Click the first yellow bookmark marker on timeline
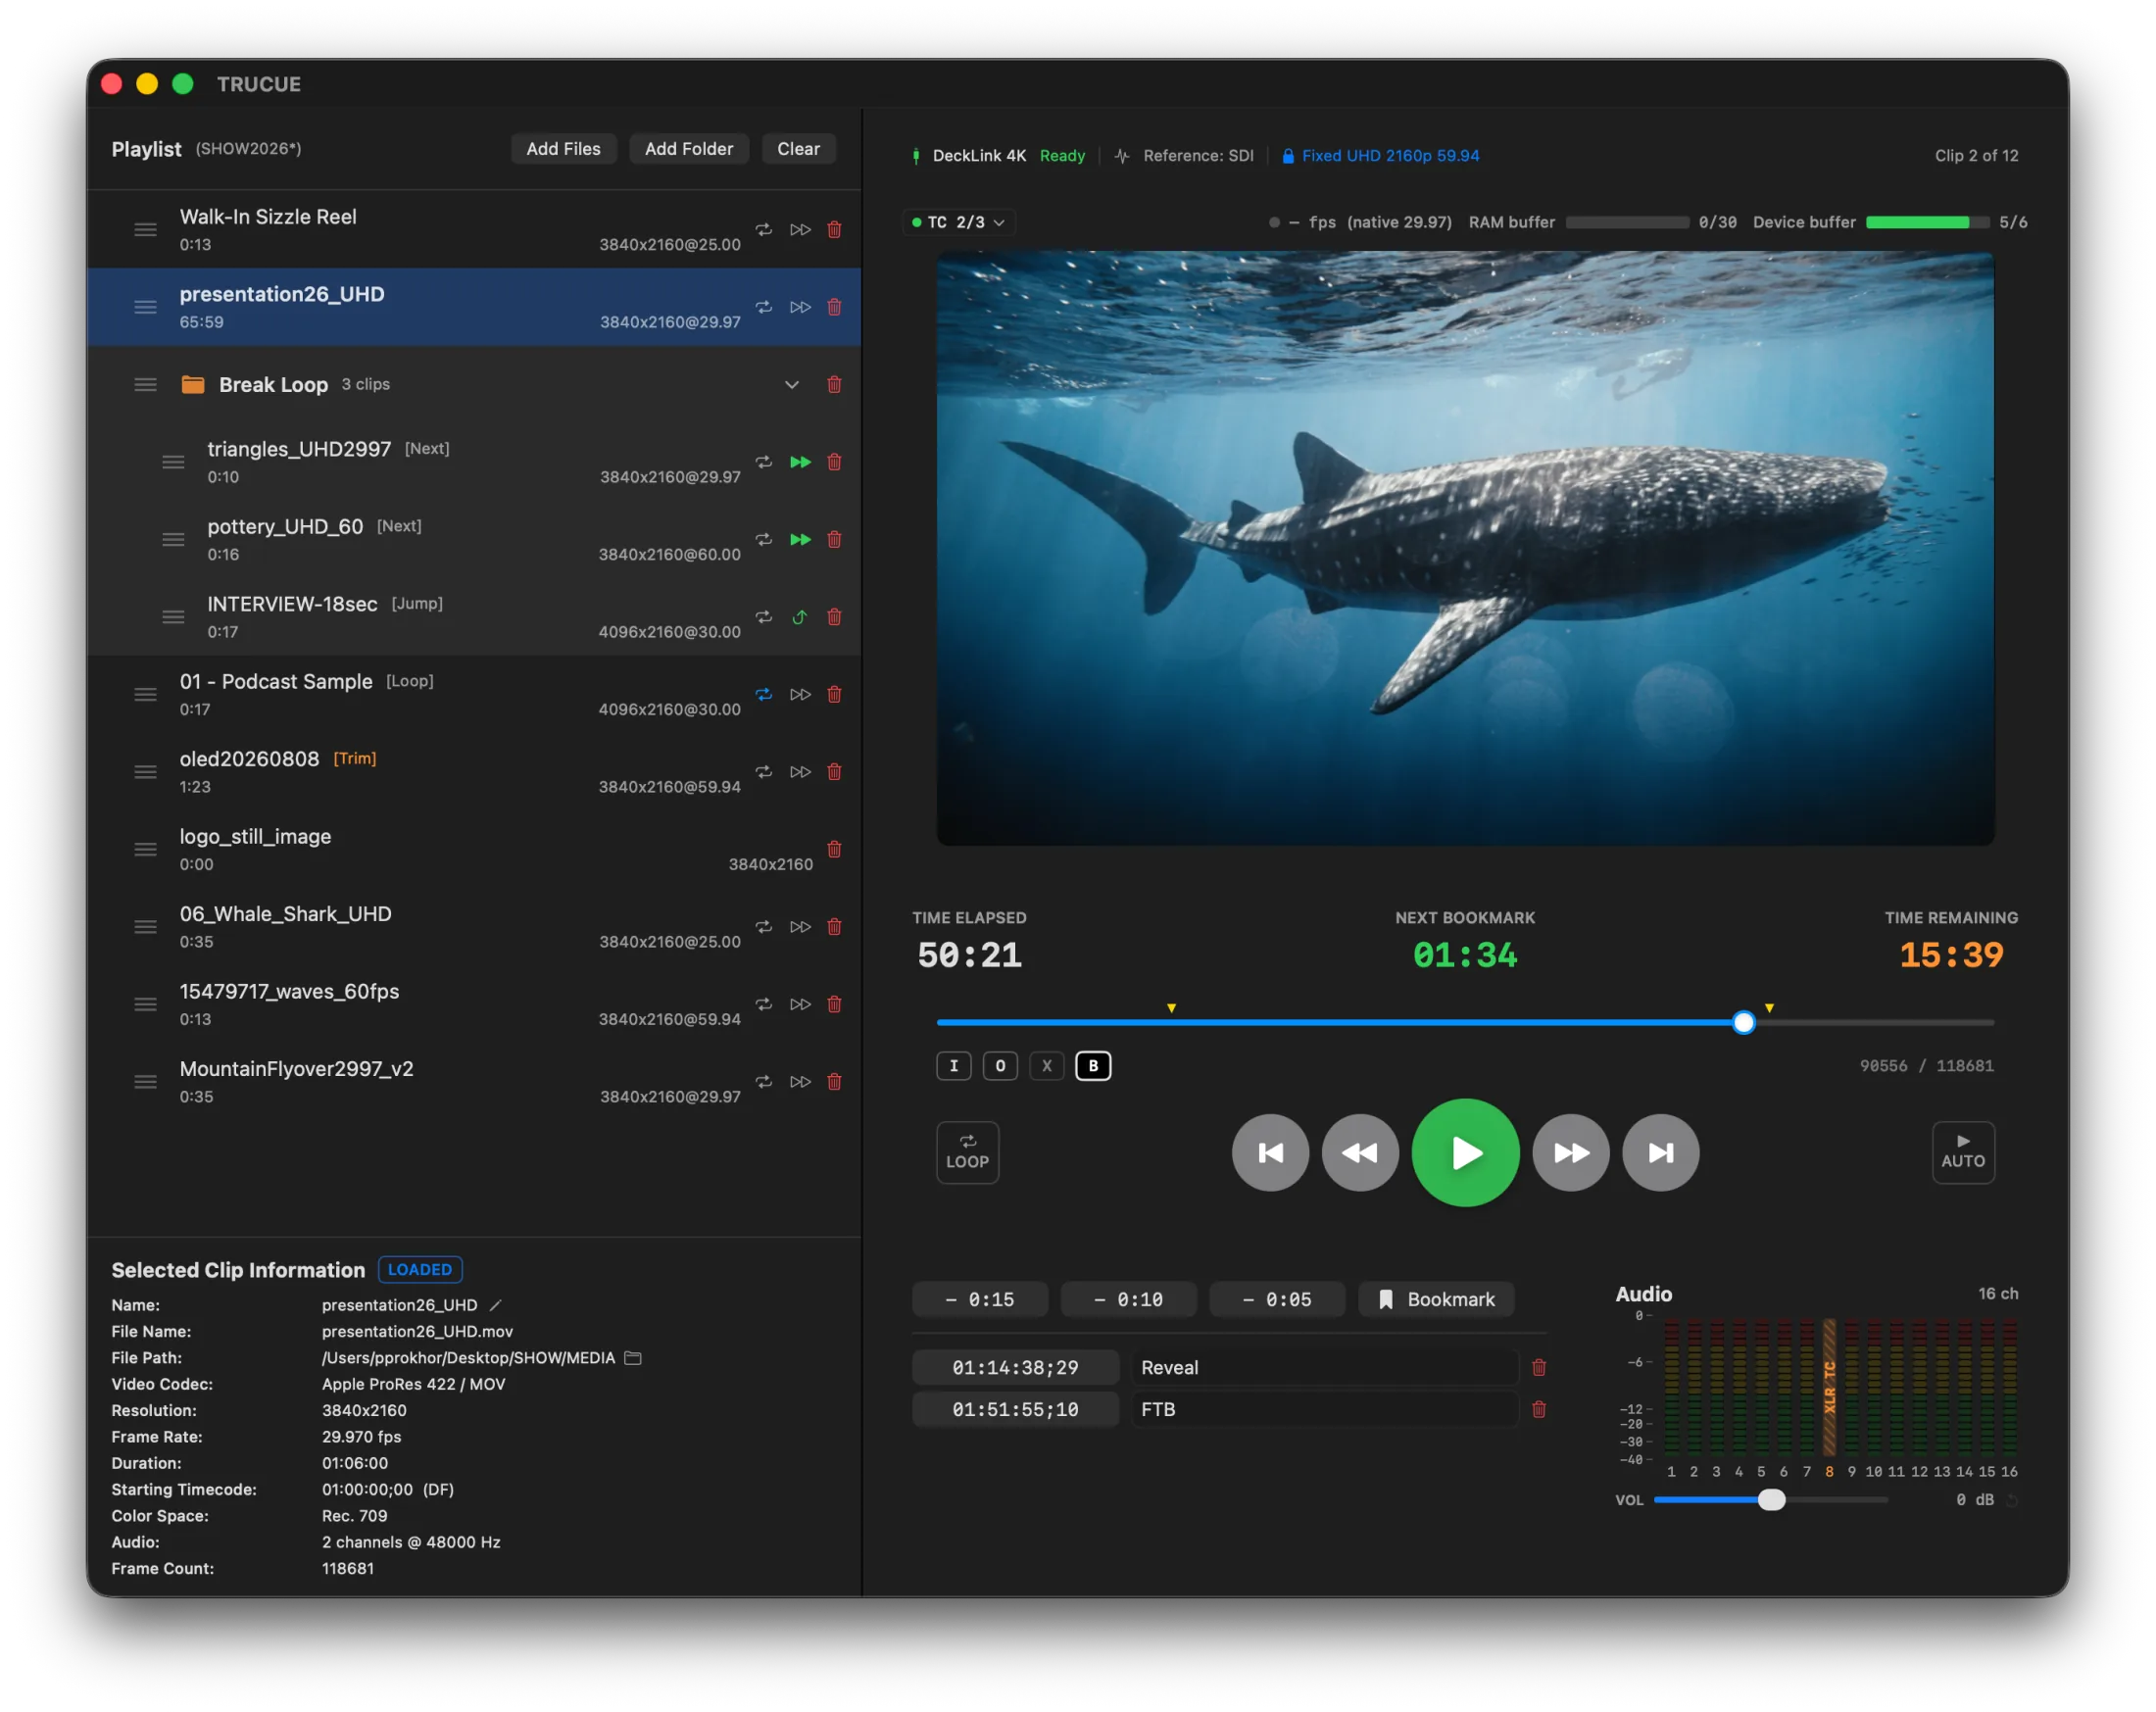Image resolution: width=2156 pixels, height=1712 pixels. point(1171,1008)
